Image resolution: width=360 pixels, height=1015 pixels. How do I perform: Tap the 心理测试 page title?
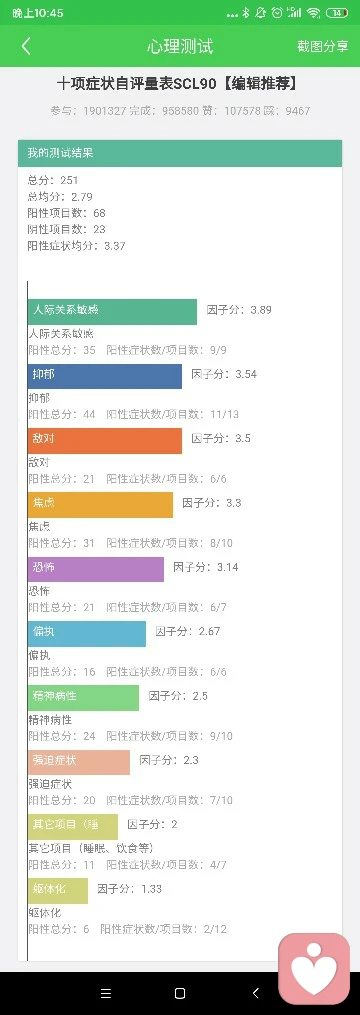coord(179,46)
